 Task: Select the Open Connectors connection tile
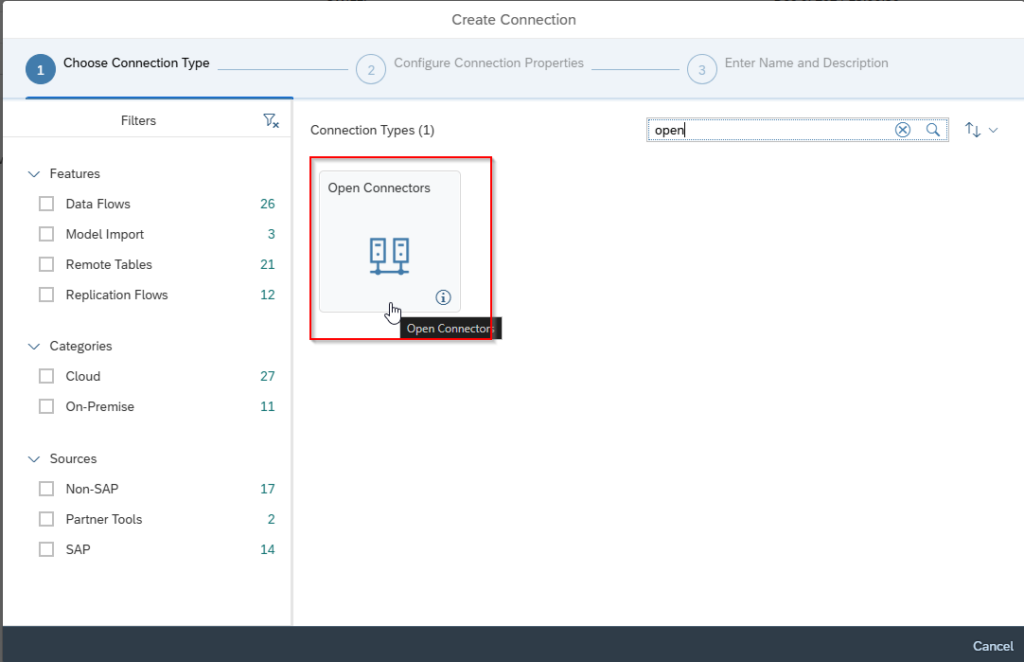pos(389,240)
